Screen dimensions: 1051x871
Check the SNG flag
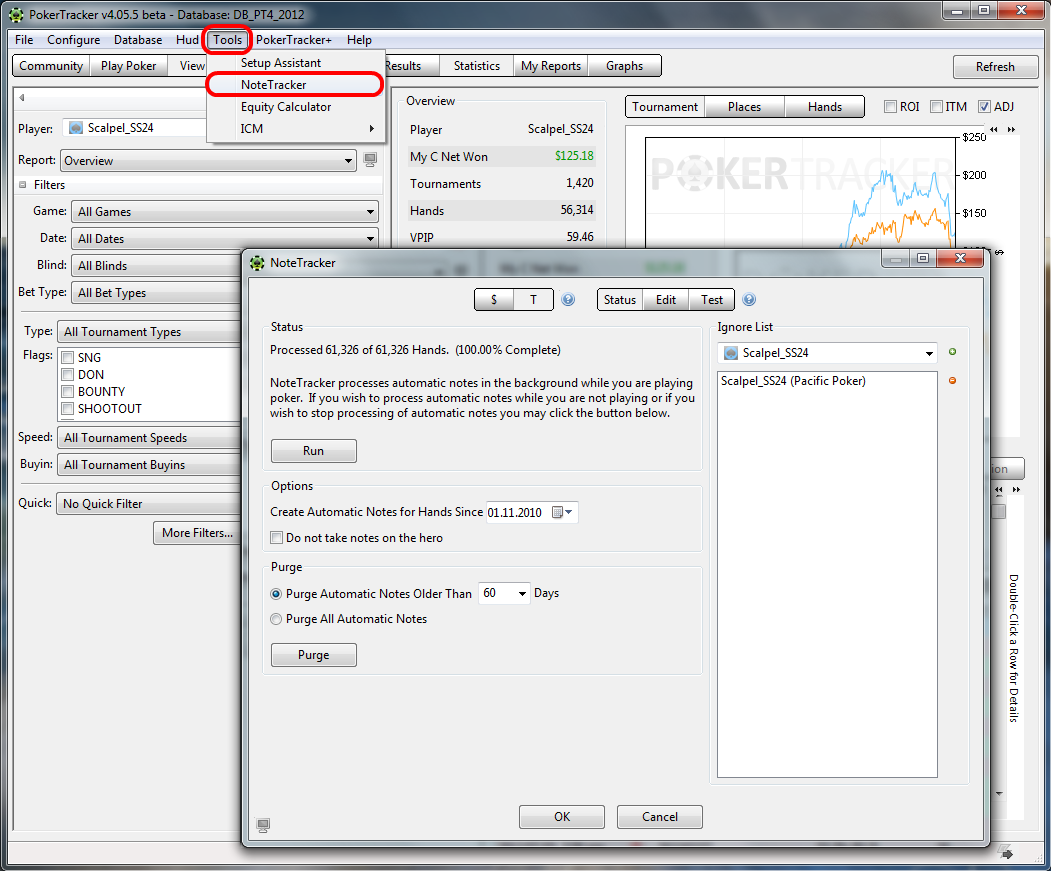click(x=68, y=358)
